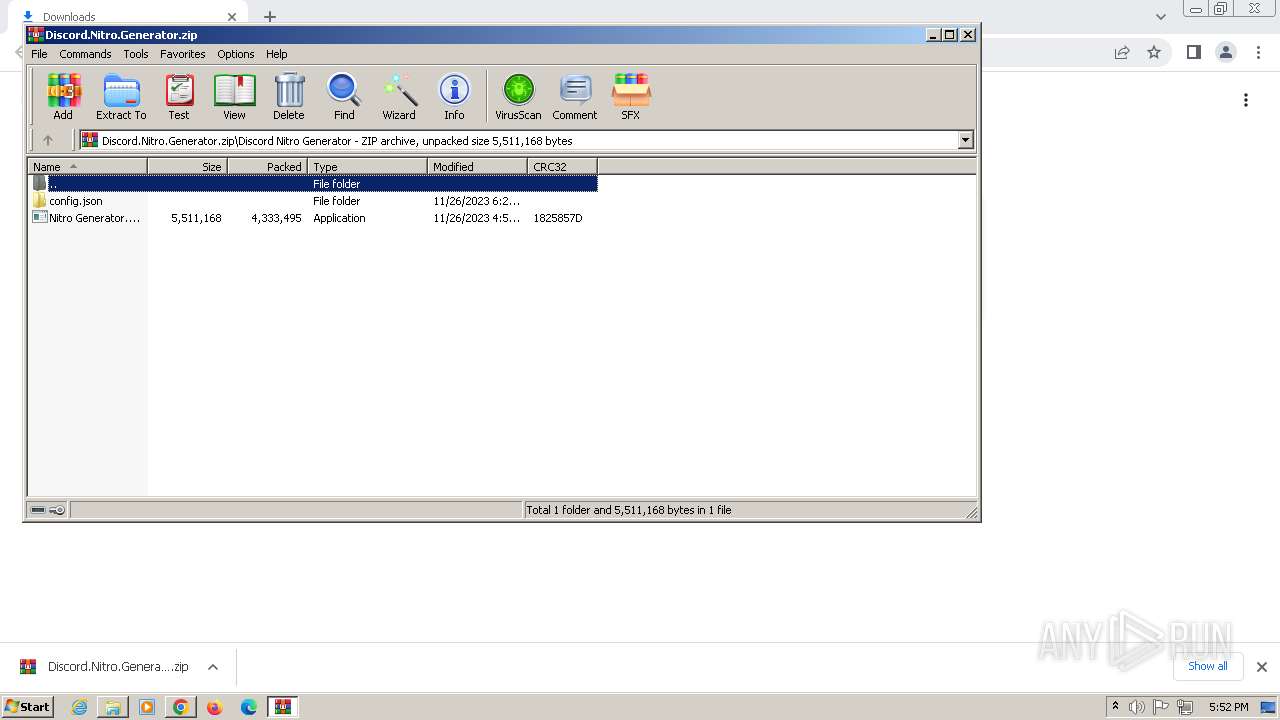
Task: Expand the archive path dropdown
Action: tap(966, 141)
